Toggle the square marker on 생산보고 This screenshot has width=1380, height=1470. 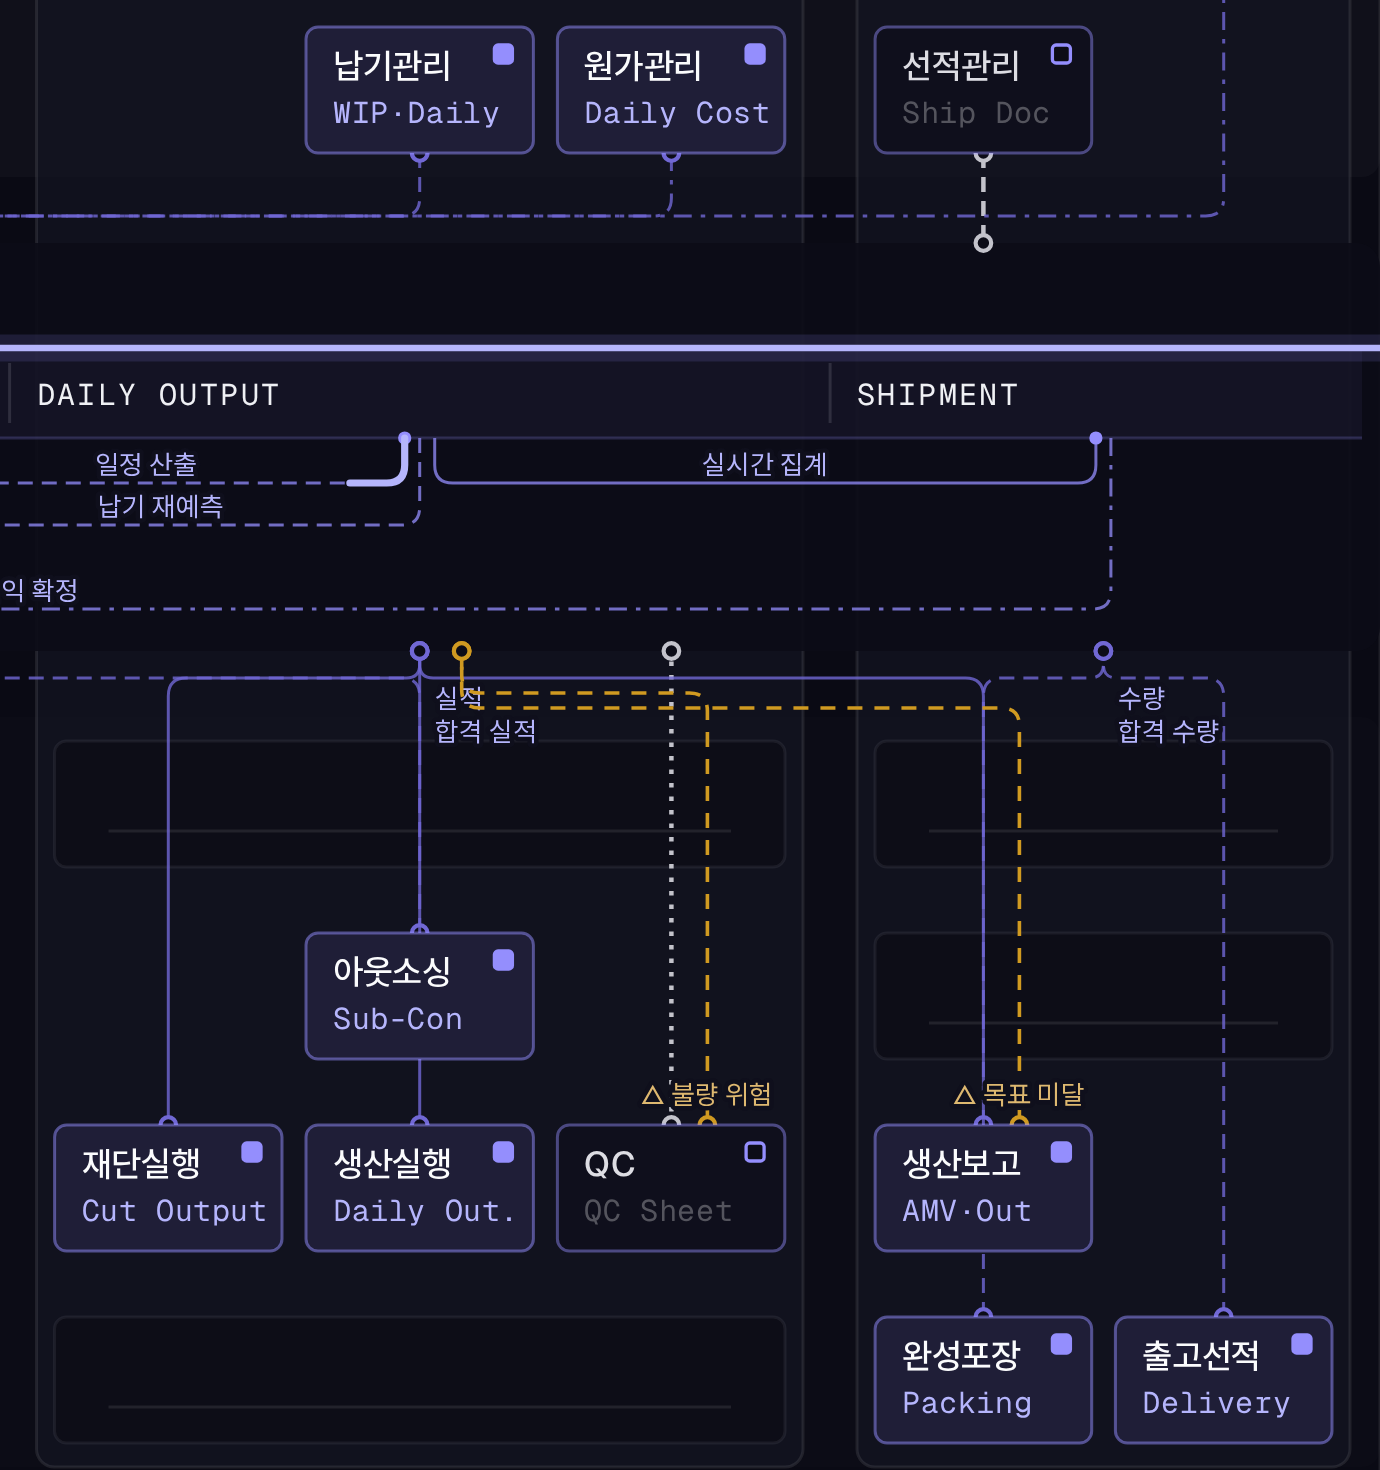pos(1061,1152)
